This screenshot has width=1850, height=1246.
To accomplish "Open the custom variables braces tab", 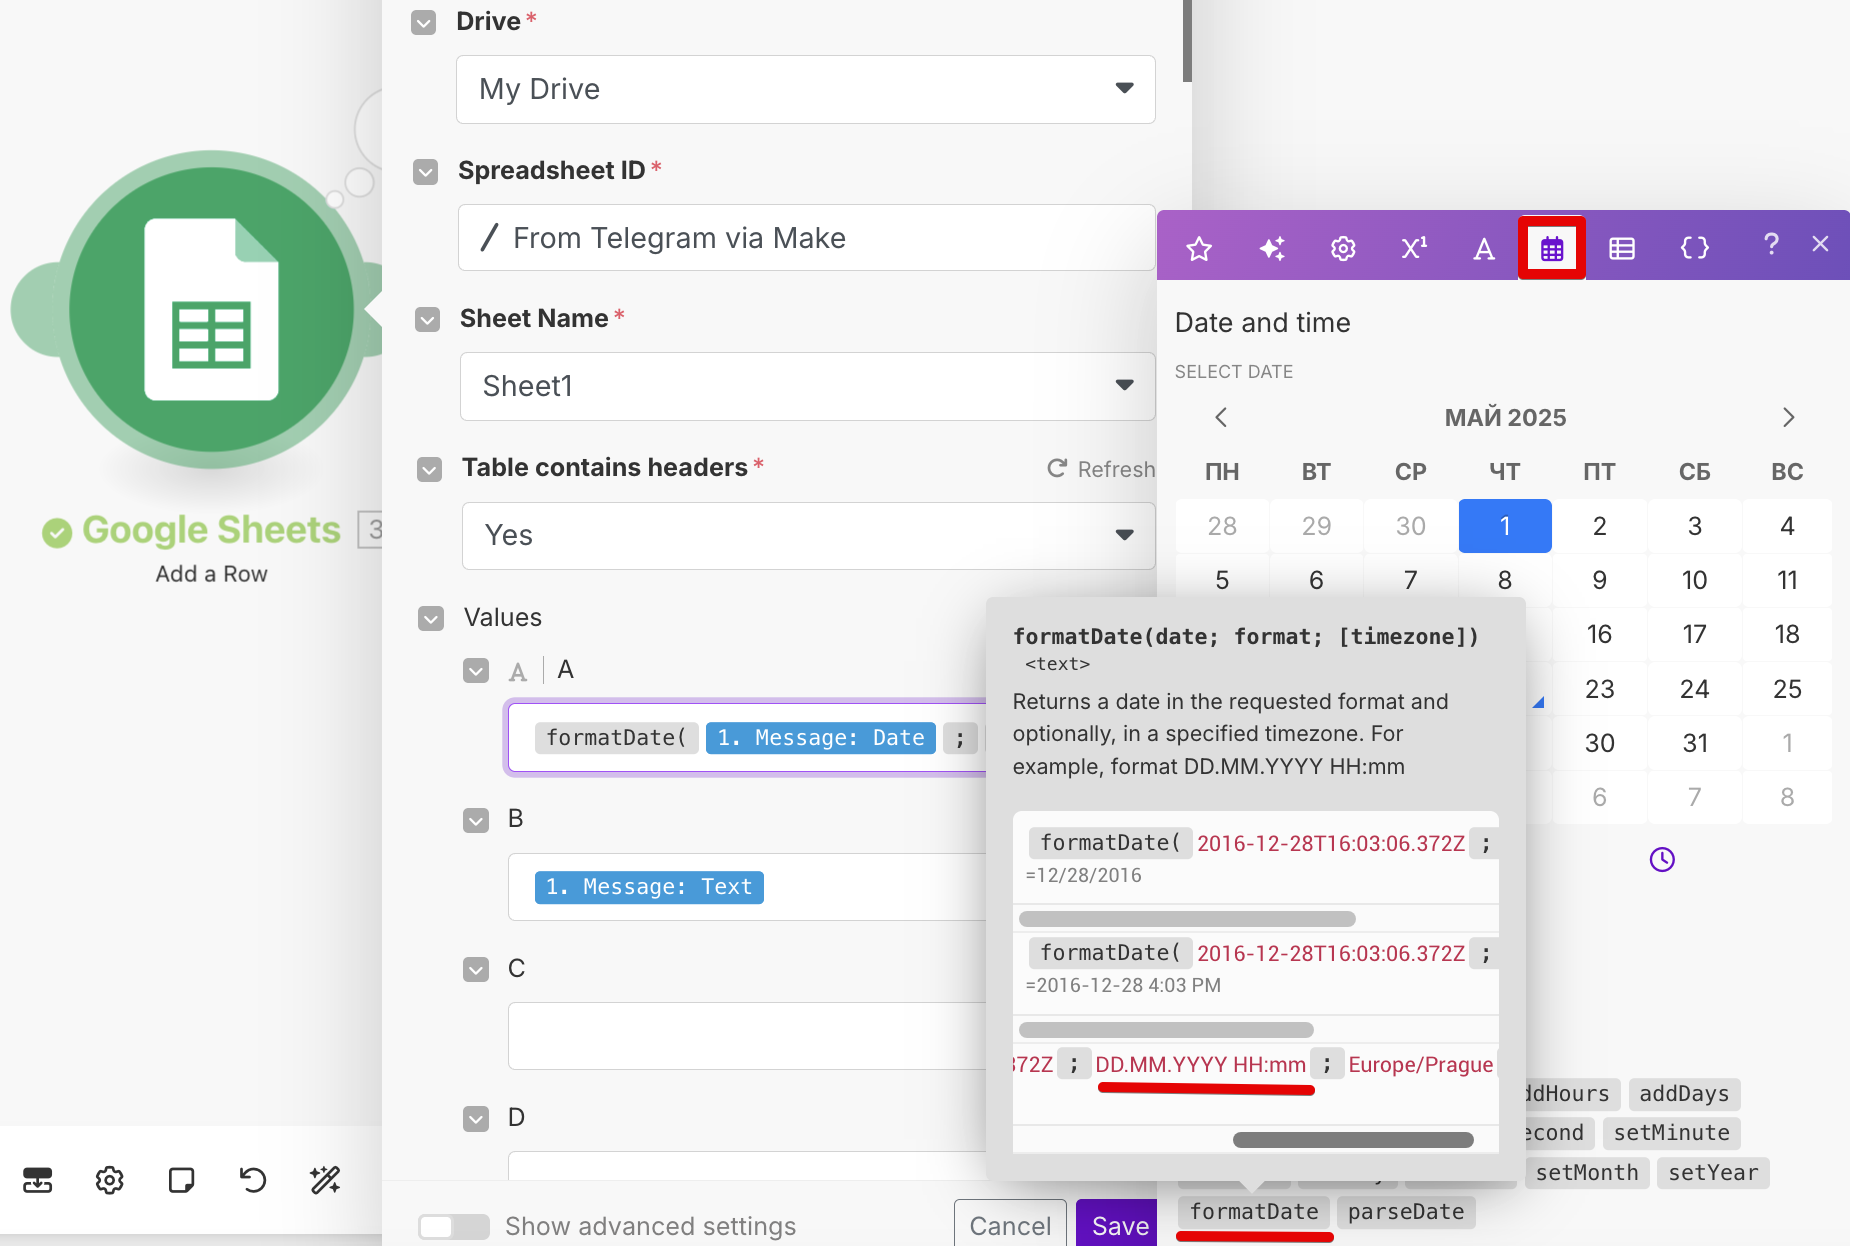I will 1694,248.
